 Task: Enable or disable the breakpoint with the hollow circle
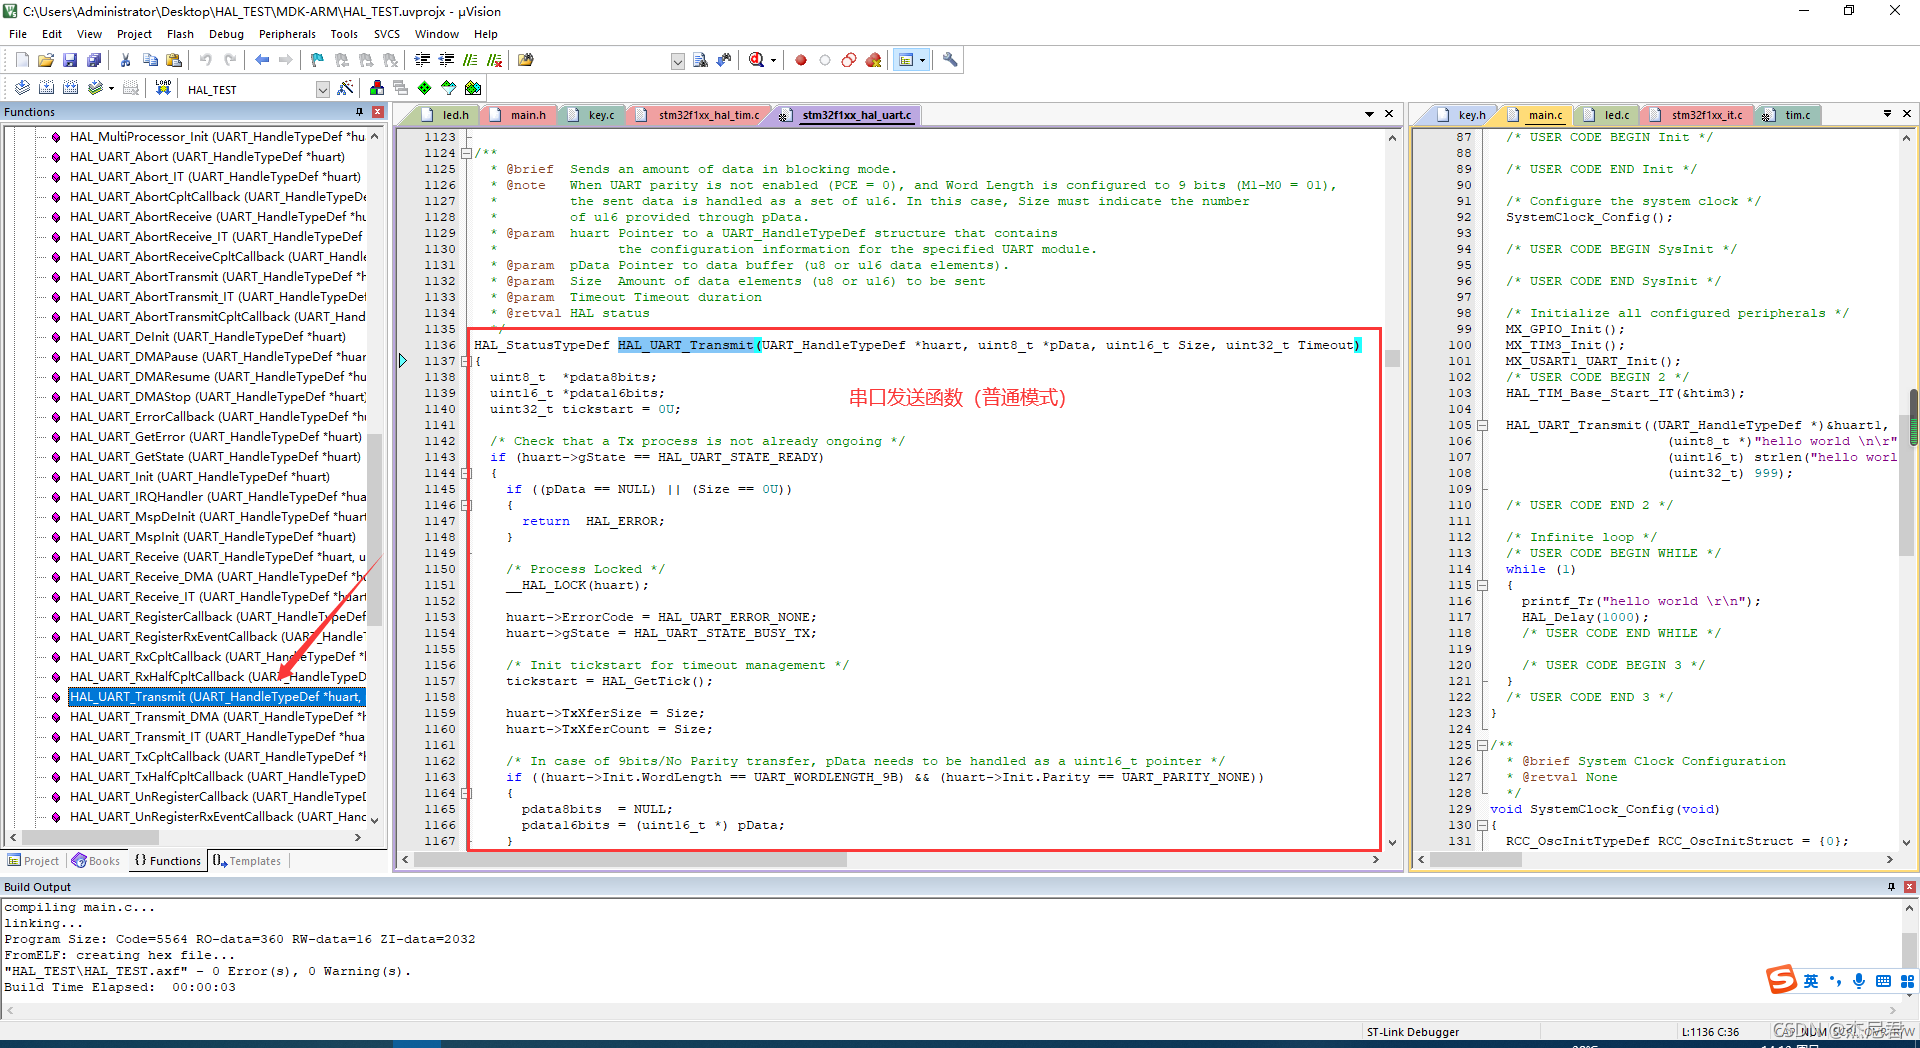(x=824, y=60)
